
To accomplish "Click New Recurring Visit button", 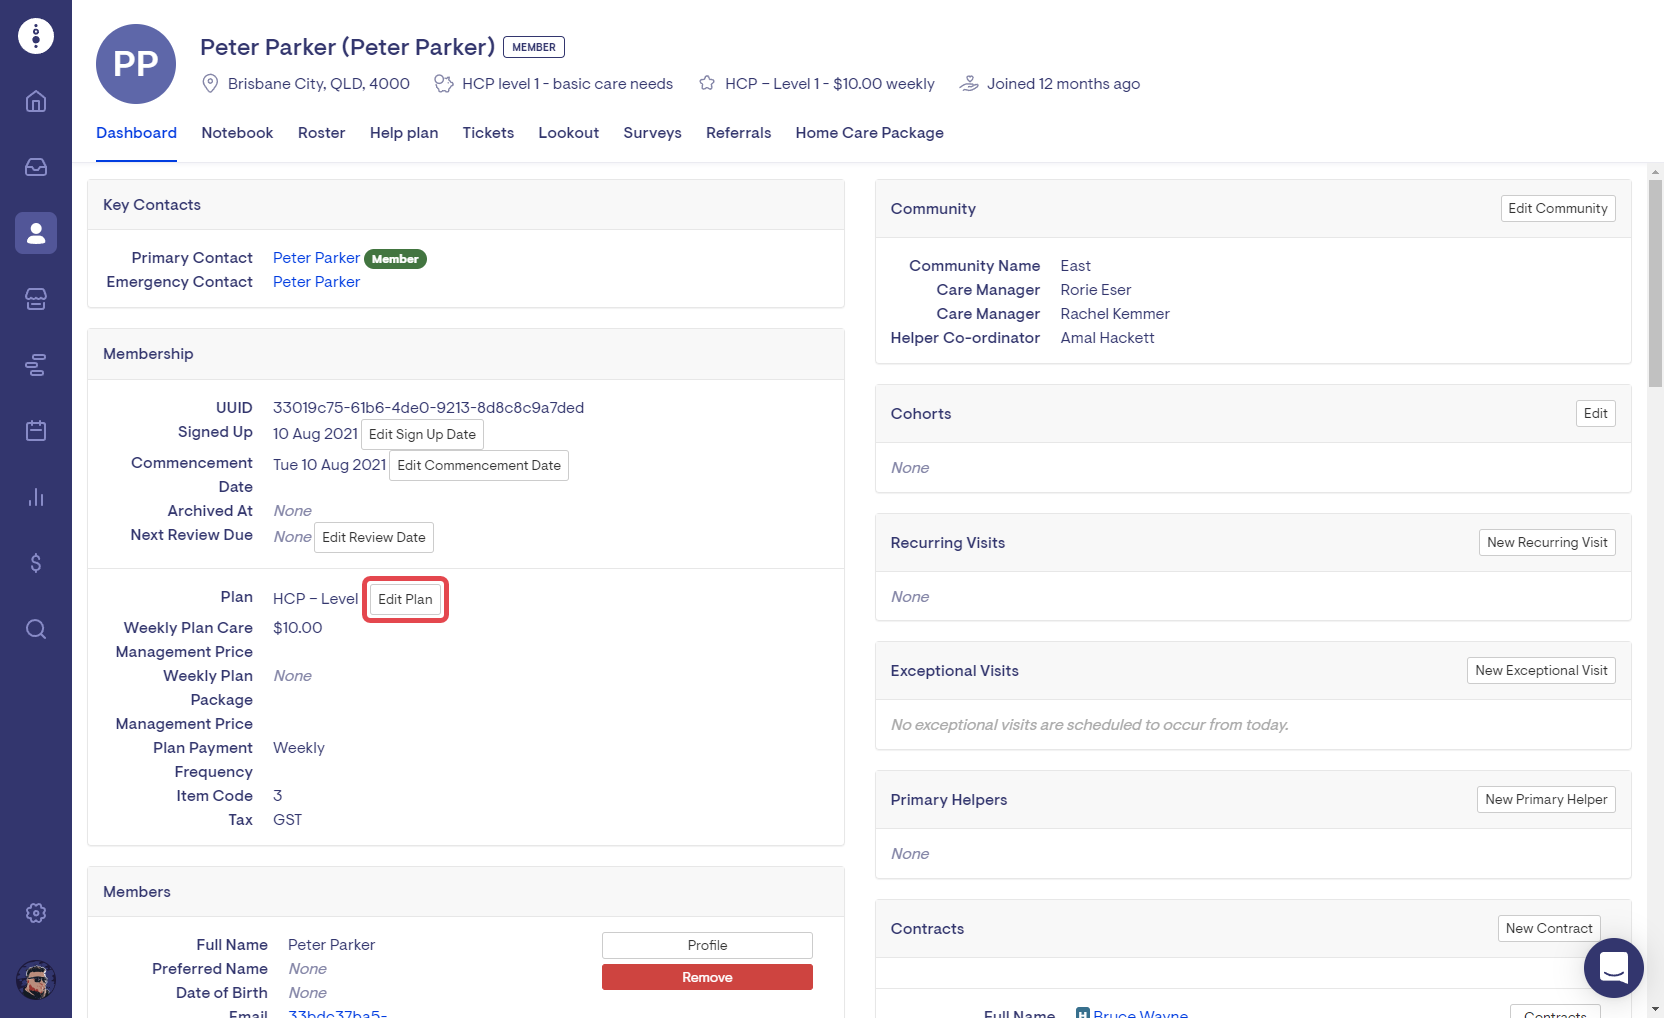I will pos(1546,542).
